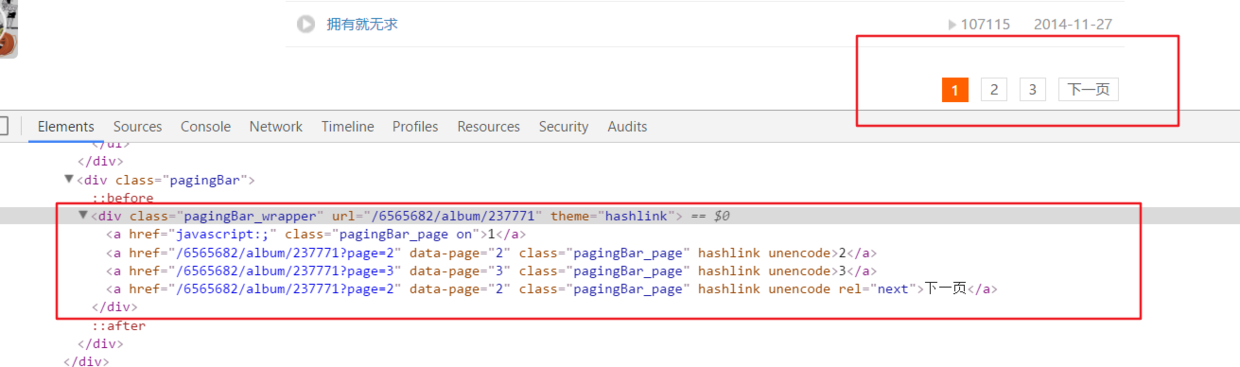Switch to the Profiles tab
The height and width of the screenshot is (367, 1240).
(415, 127)
